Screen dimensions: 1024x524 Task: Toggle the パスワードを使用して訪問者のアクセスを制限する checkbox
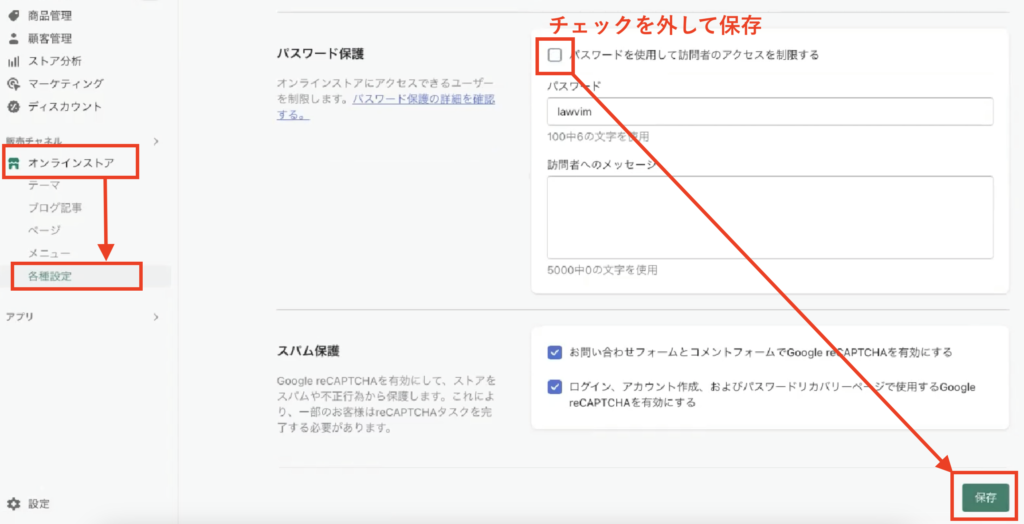coord(555,55)
